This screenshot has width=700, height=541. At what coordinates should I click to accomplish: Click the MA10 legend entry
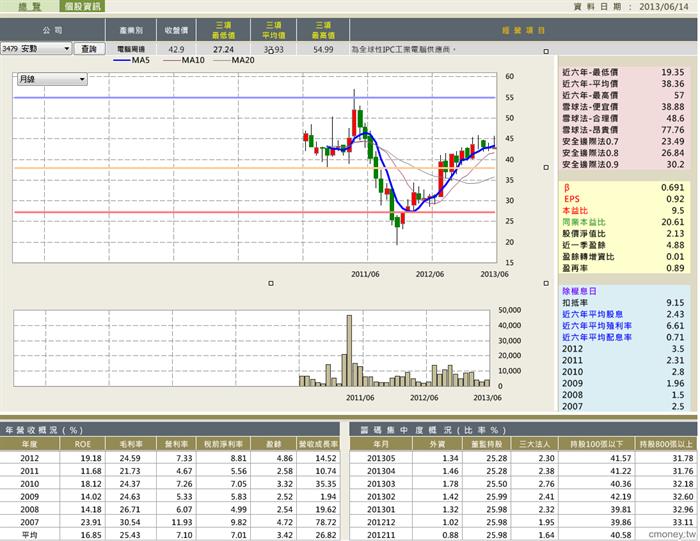point(184,60)
